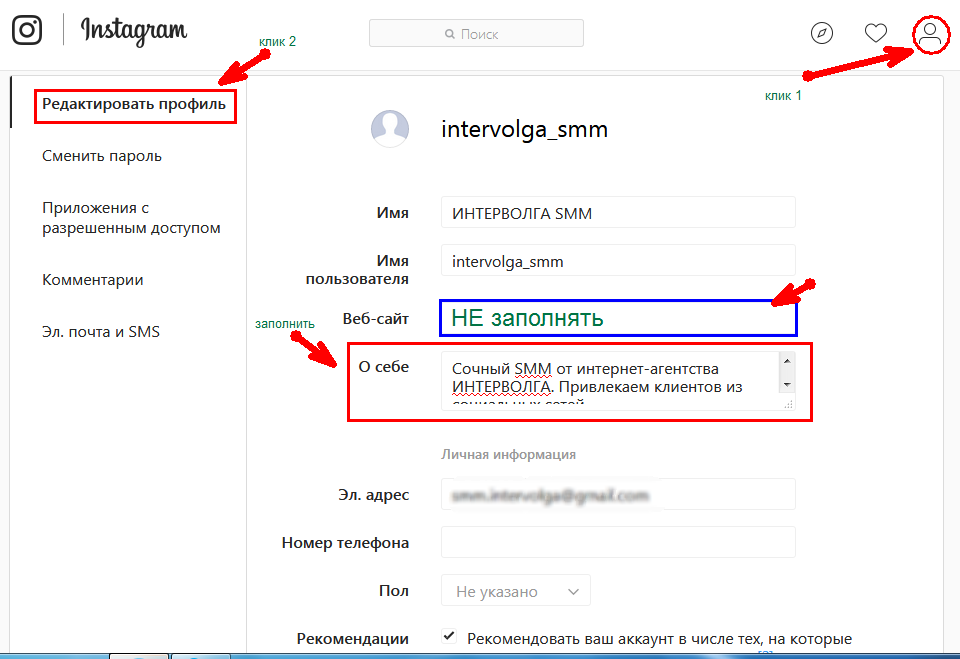Open the Explore compass icon
Image resolution: width=960 pixels, height=659 pixels.
pyautogui.click(x=822, y=33)
